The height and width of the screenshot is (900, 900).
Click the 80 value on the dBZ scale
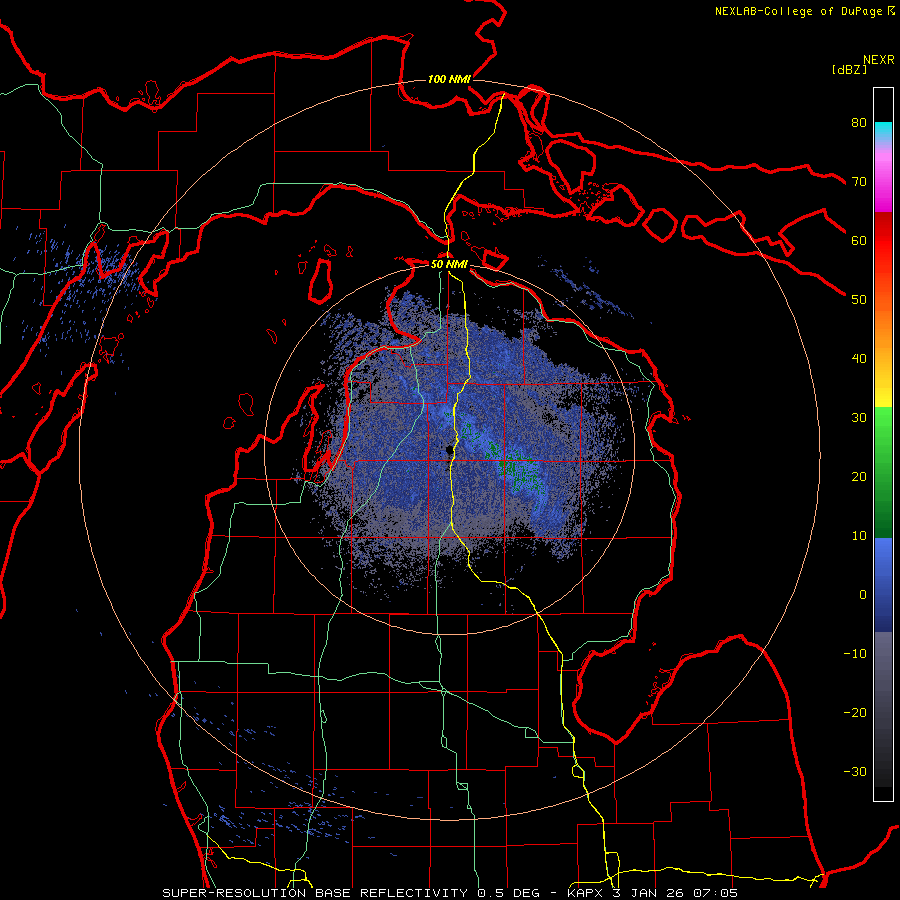[859, 122]
